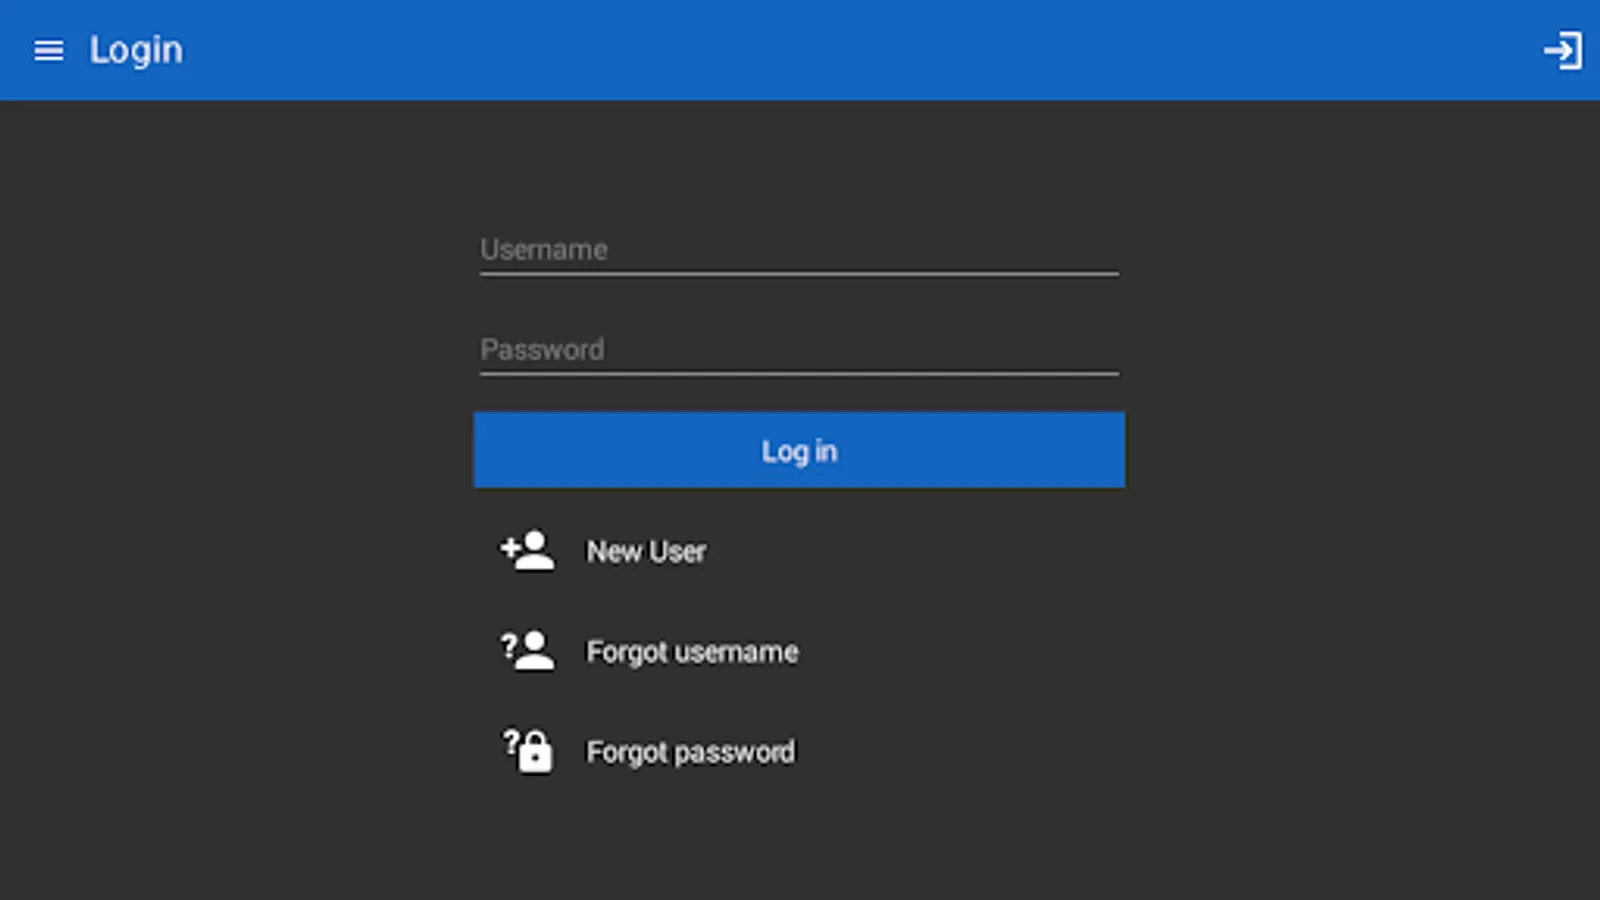Open the New User registration option
This screenshot has width=1600, height=900.
point(645,551)
